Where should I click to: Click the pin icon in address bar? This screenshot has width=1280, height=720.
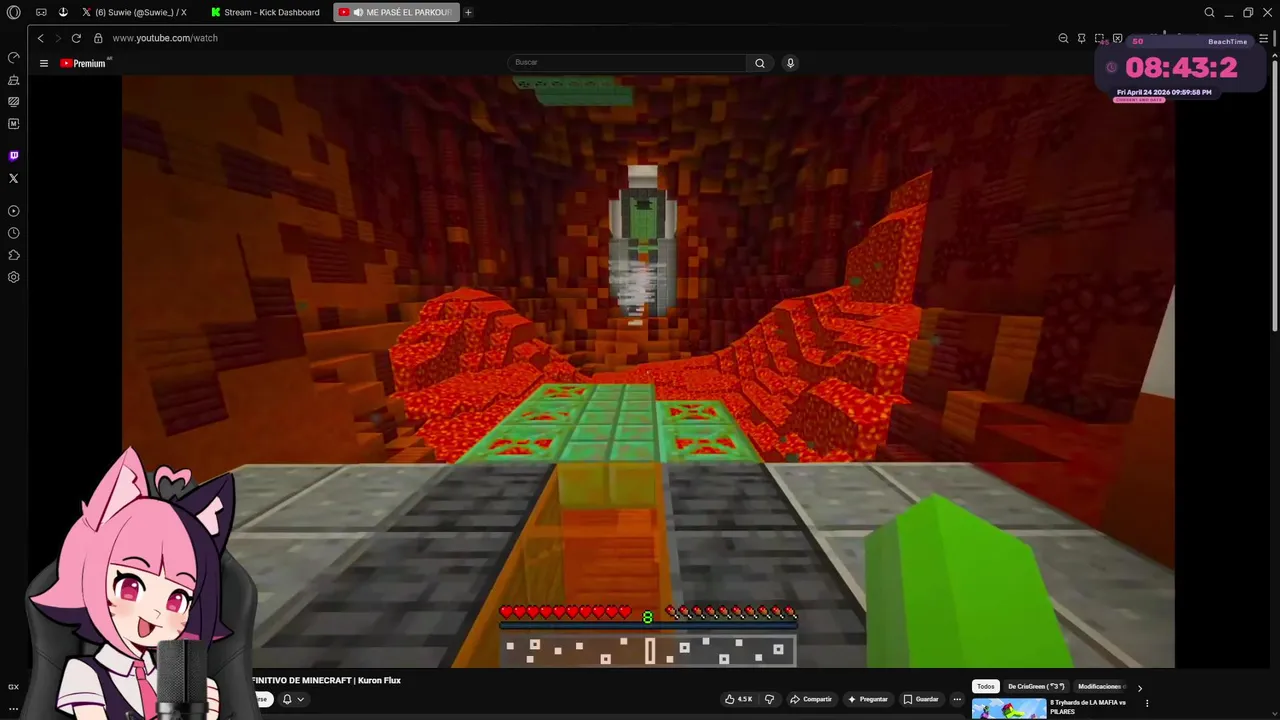click(1081, 38)
